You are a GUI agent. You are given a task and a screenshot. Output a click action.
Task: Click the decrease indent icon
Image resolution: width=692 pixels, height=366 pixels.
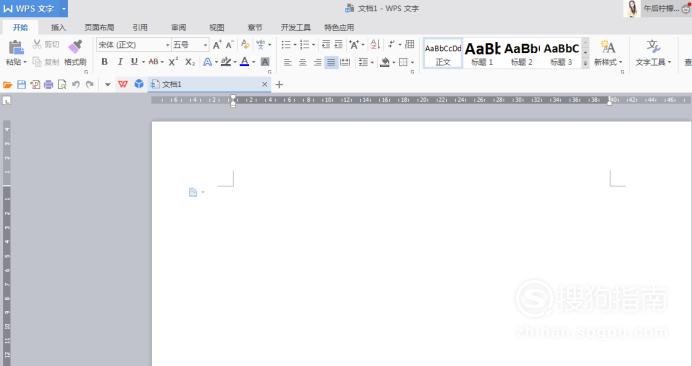[326, 44]
